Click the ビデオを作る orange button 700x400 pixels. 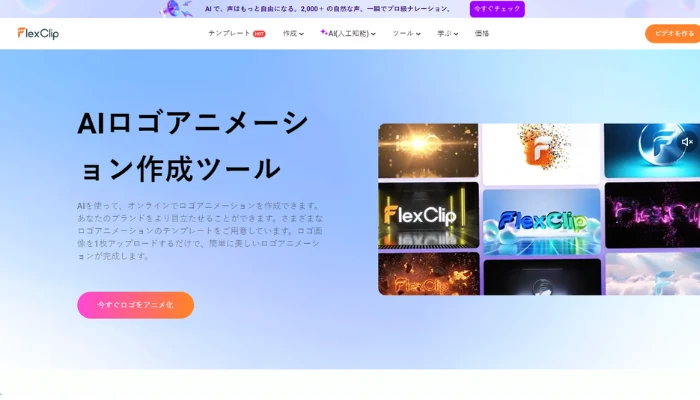coord(673,33)
